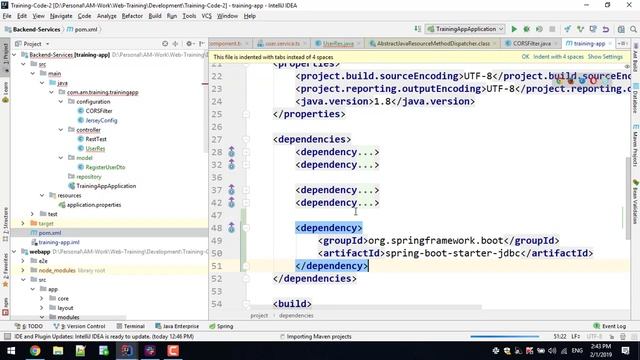The height and width of the screenshot is (360, 640).
Task: Open the Terminal tool window
Action: tap(131, 326)
